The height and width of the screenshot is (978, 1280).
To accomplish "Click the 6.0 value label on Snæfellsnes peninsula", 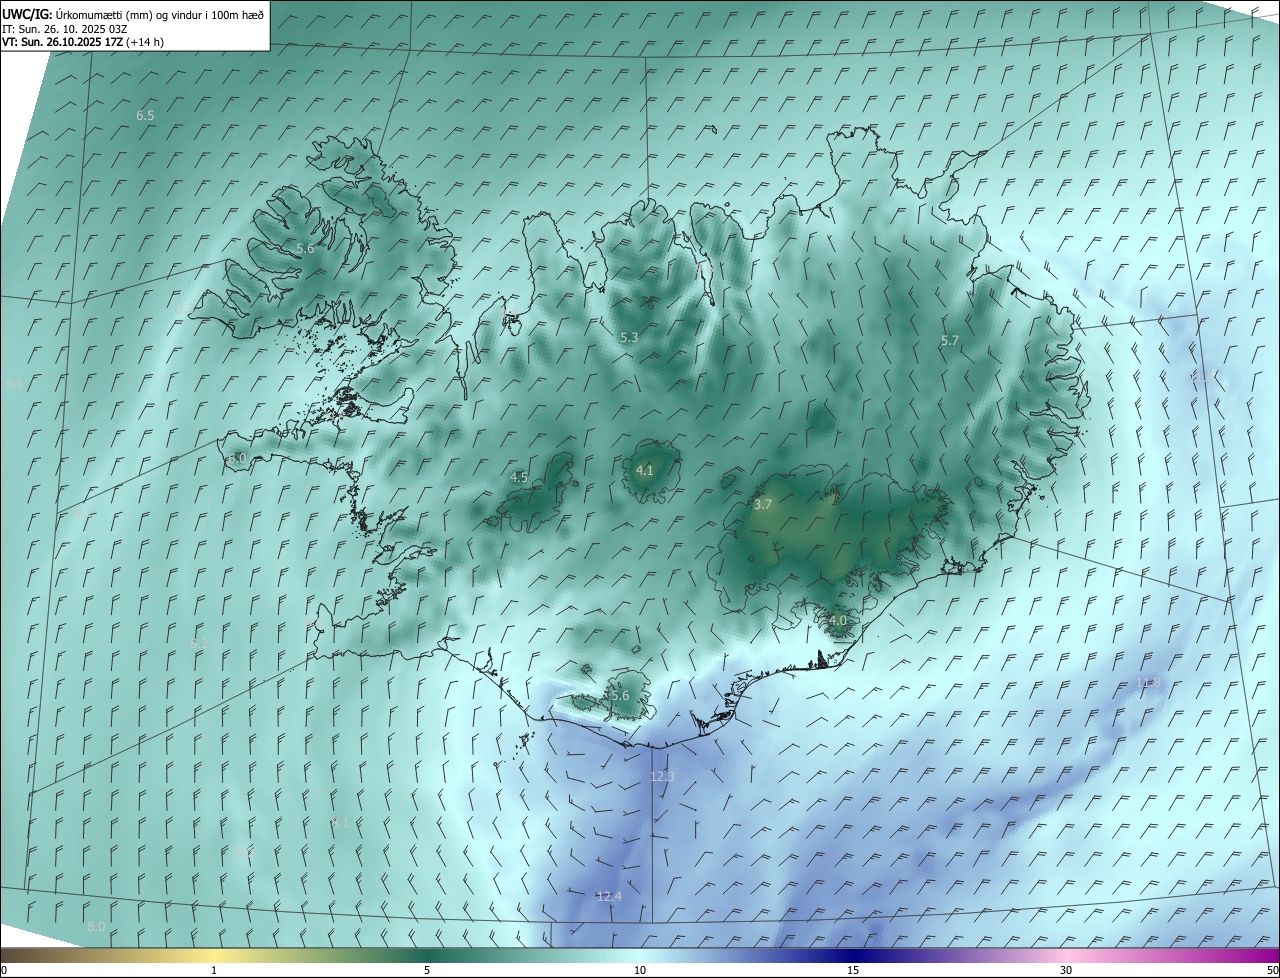I will [237, 459].
